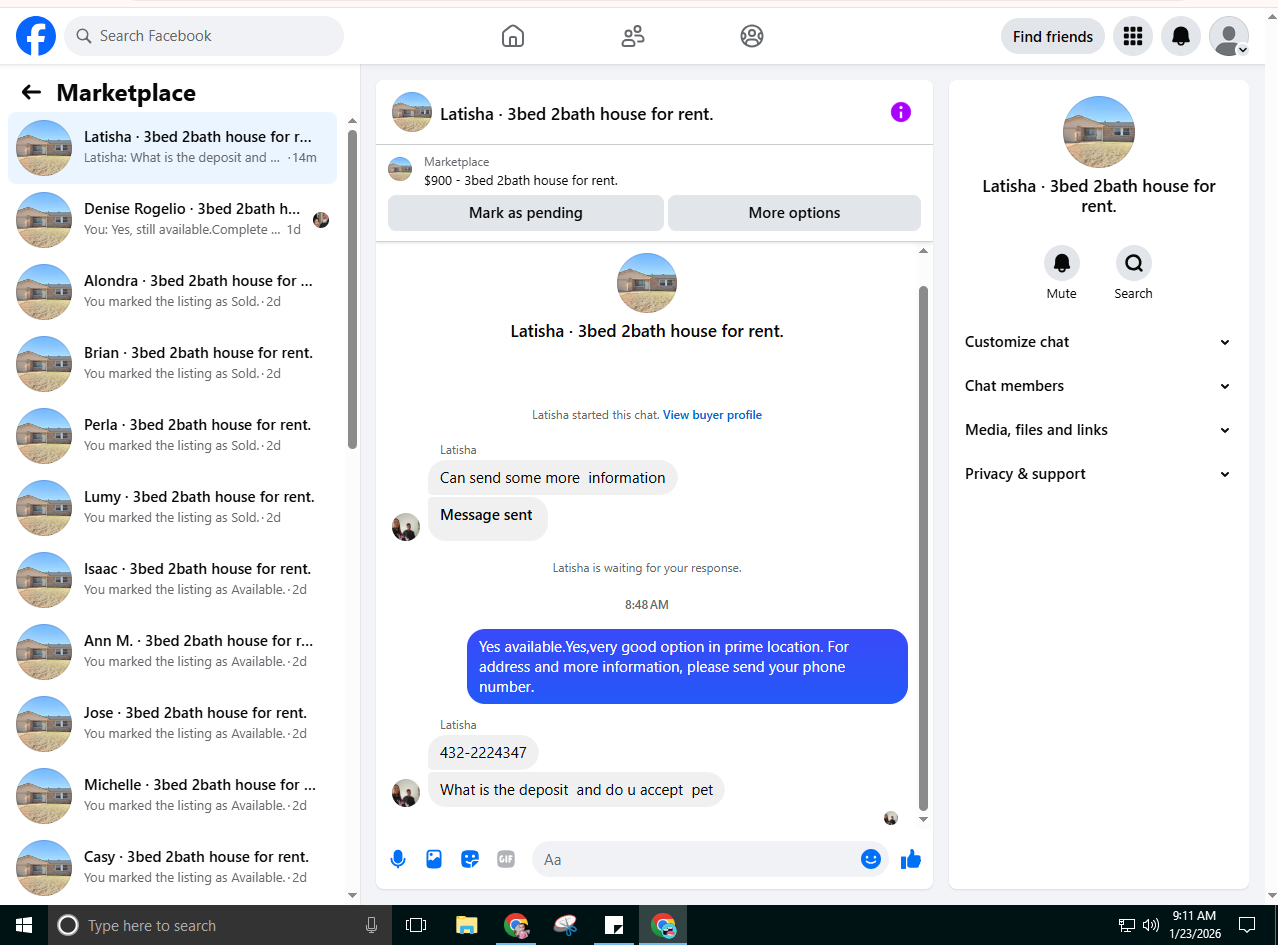Click the conversation list scrollbar
The height and width of the screenshot is (945, 1278).
pyautogui.click(x=352, y=290)
